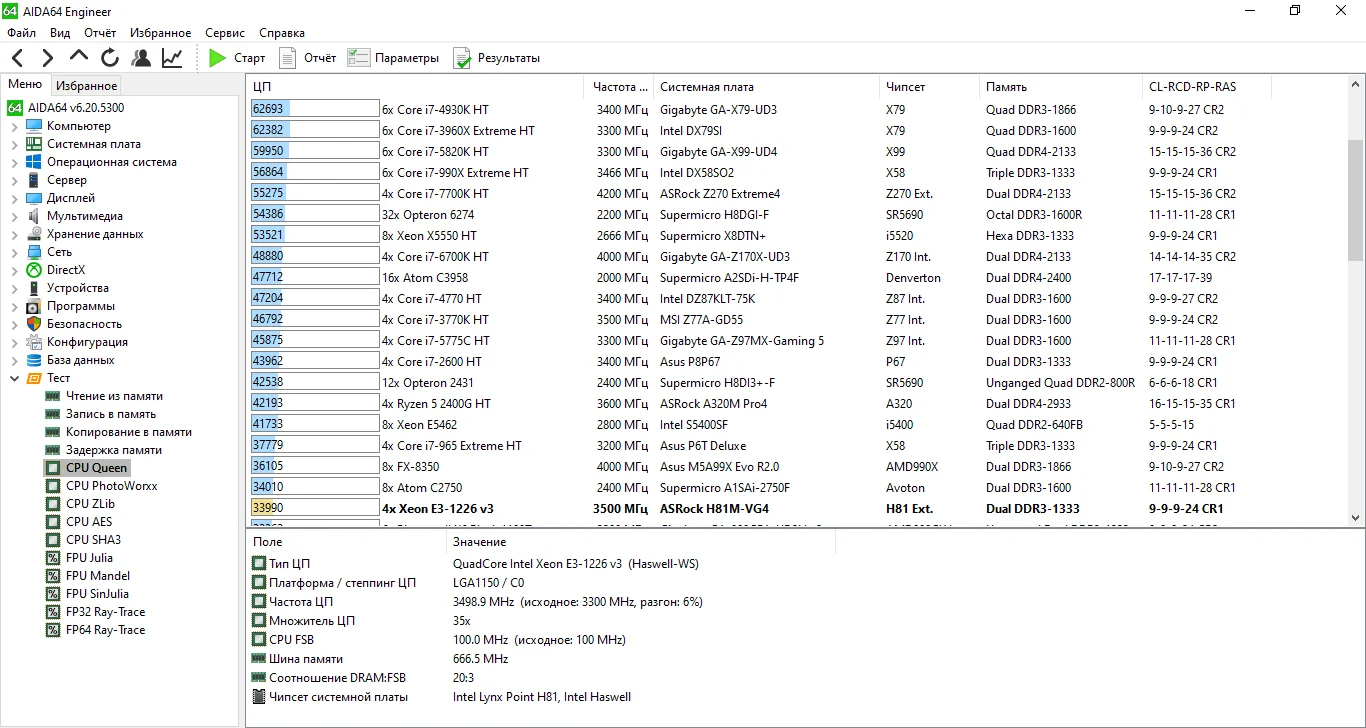Click the green Старт play icon
The width and height of the screenshot is (1366, 728).
click(x=218, y=58)
